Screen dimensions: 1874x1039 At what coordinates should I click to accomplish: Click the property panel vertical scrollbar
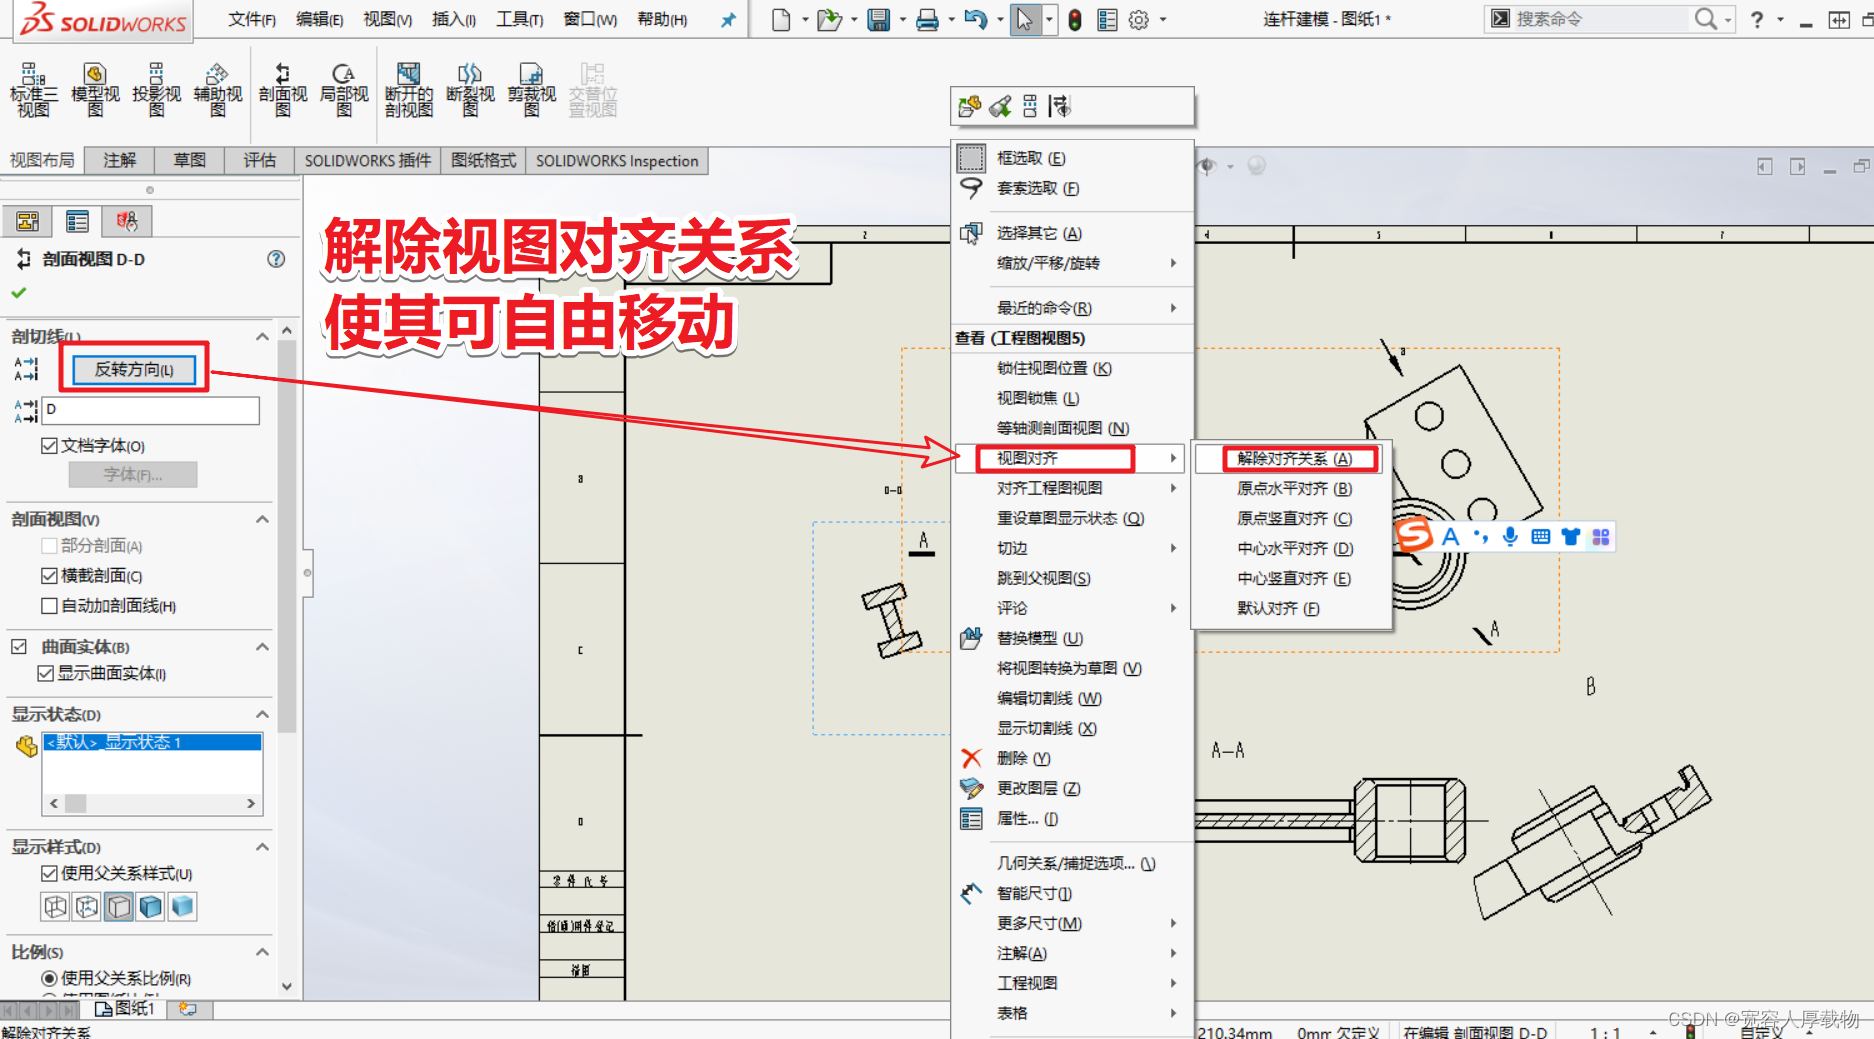coord(287,538)
